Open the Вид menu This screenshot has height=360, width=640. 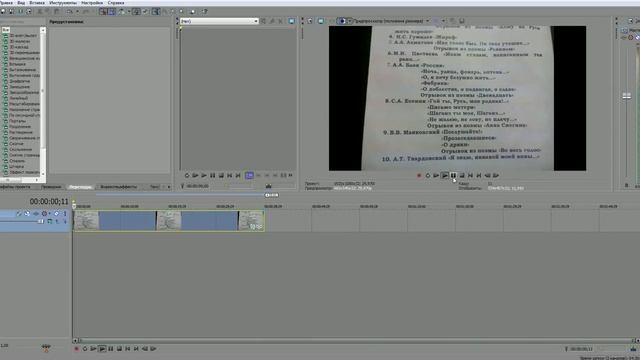click(21, 3)
